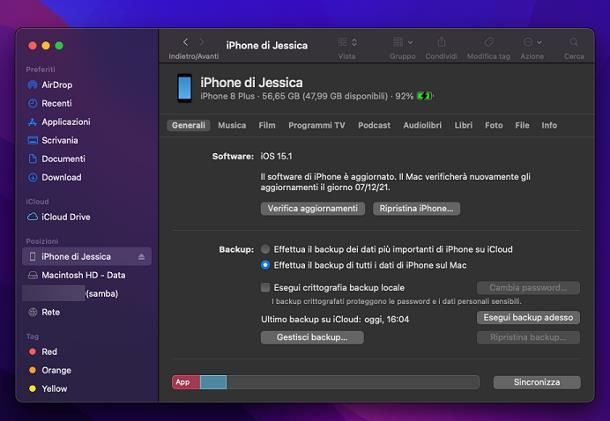Click Gestisci backup... button
The height and width of the screenshot is (421, 610).
tap(312, 337)
